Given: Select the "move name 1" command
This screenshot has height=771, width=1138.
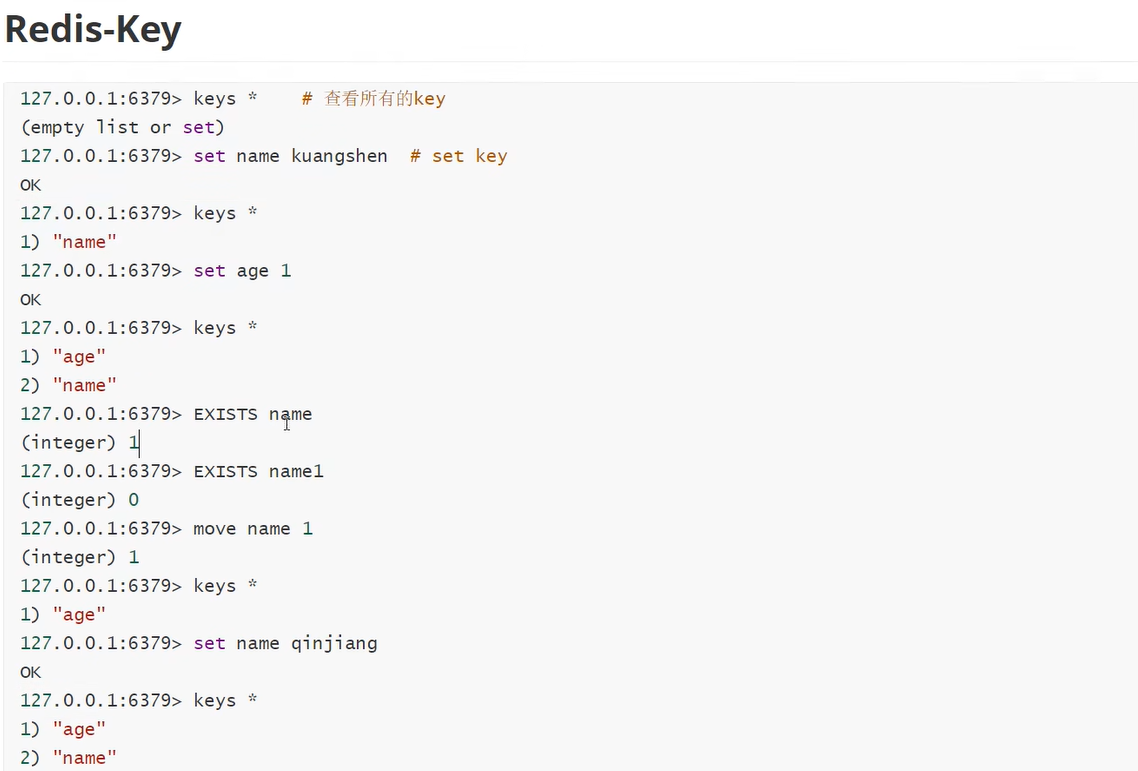Looking at the screenshot, I should pos(253,529).
